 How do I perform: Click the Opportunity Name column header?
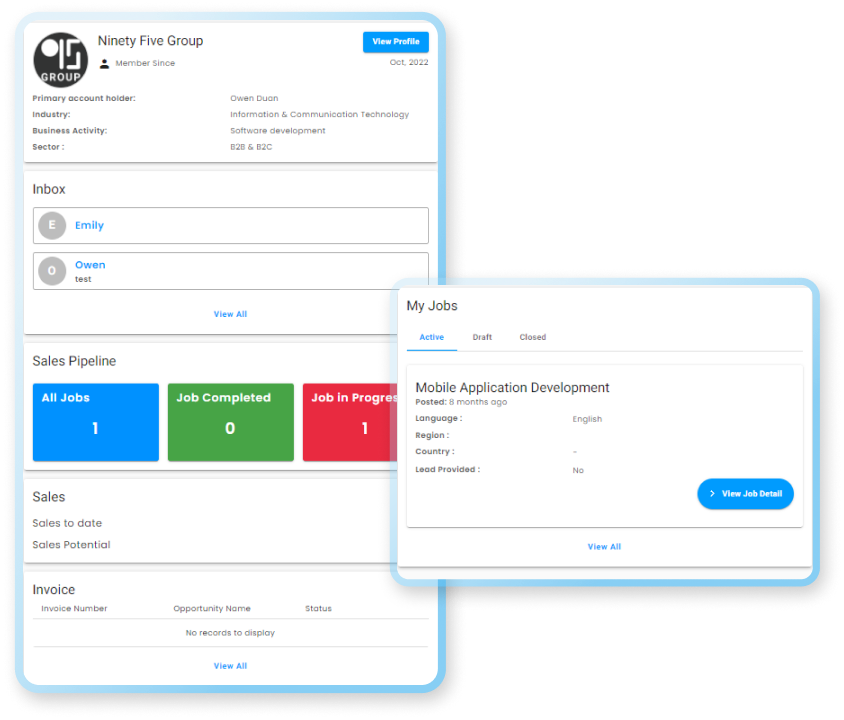coord(212,609)
